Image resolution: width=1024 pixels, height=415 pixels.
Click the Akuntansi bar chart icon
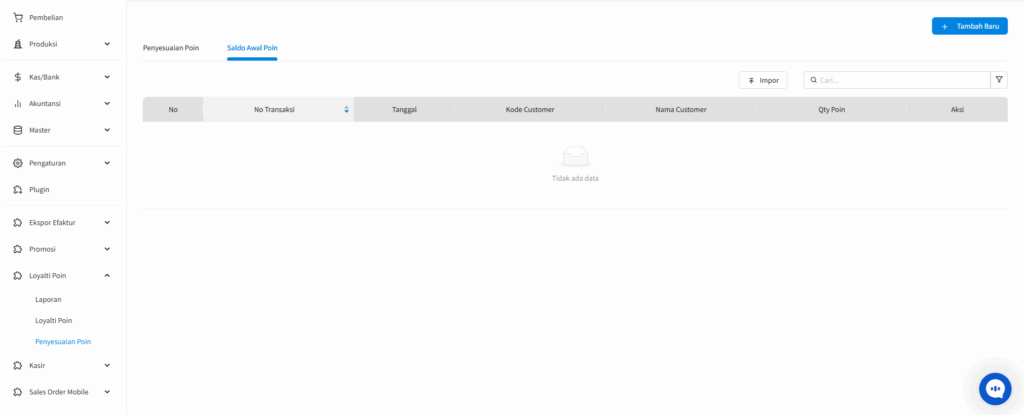pyautogui.click(x=18, y=103)
